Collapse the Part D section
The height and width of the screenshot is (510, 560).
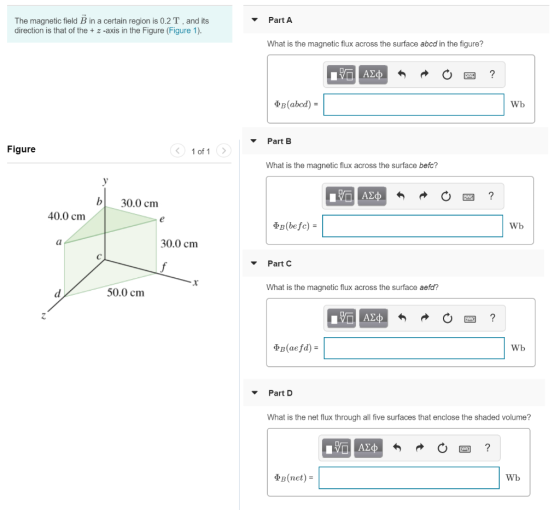click(x=255, y=393)
